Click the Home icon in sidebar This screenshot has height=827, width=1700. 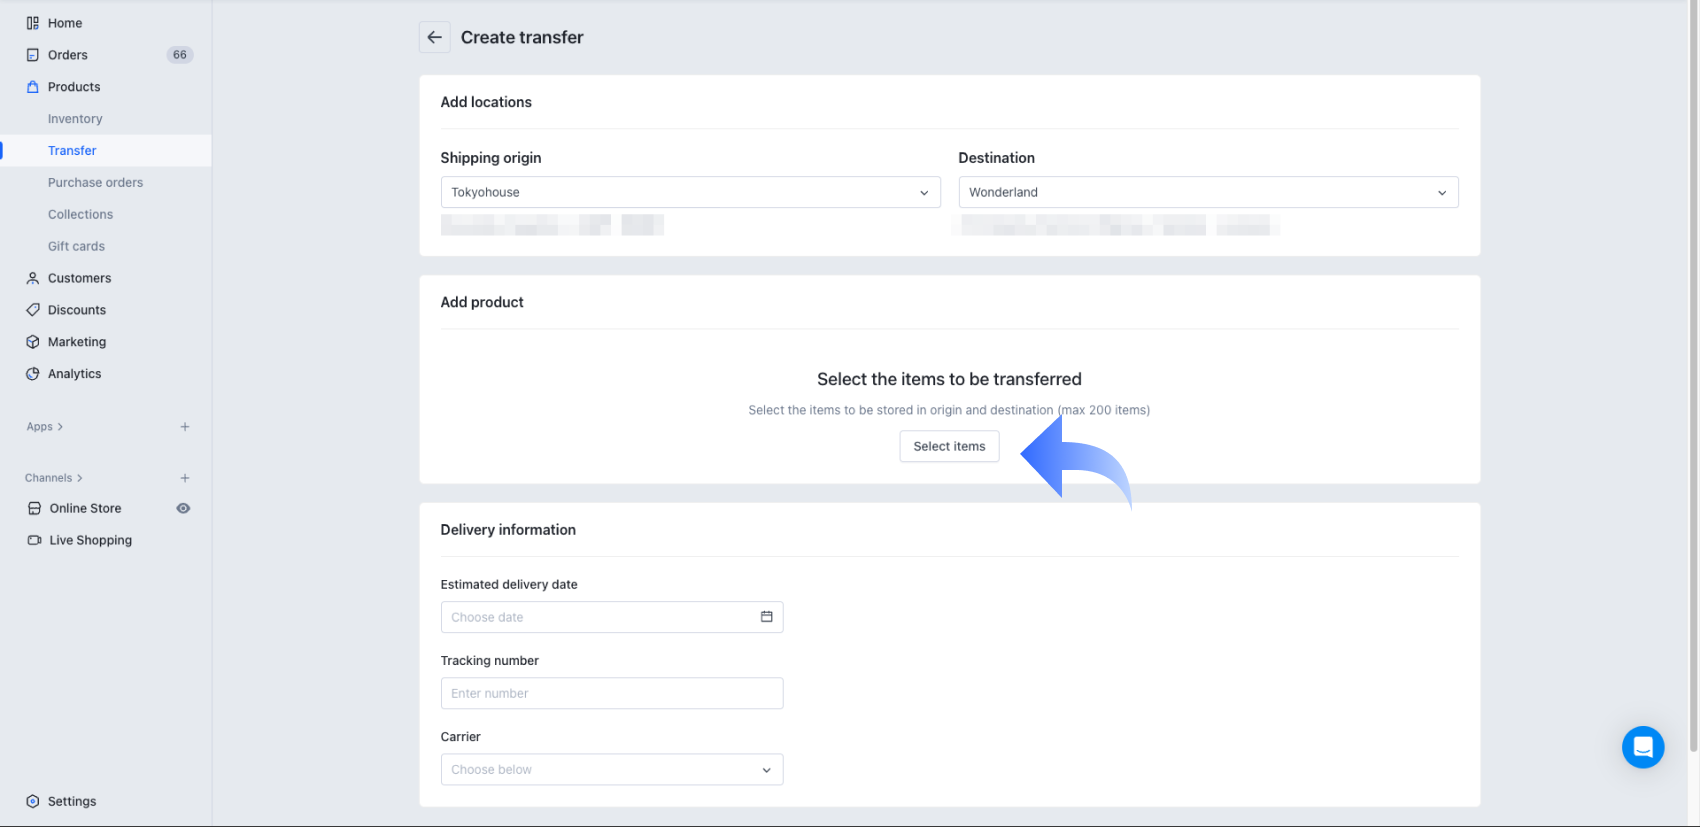coord(33,23)
